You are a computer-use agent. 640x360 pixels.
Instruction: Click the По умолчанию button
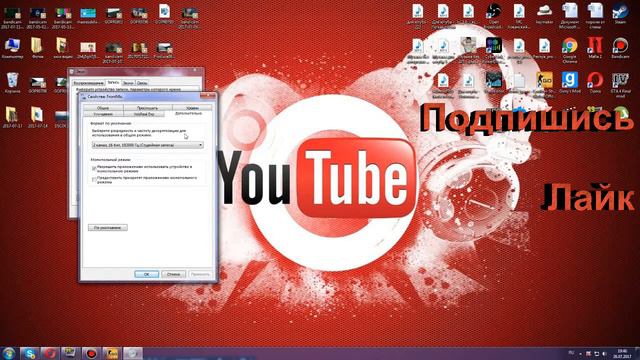click(x=108, y=227)
